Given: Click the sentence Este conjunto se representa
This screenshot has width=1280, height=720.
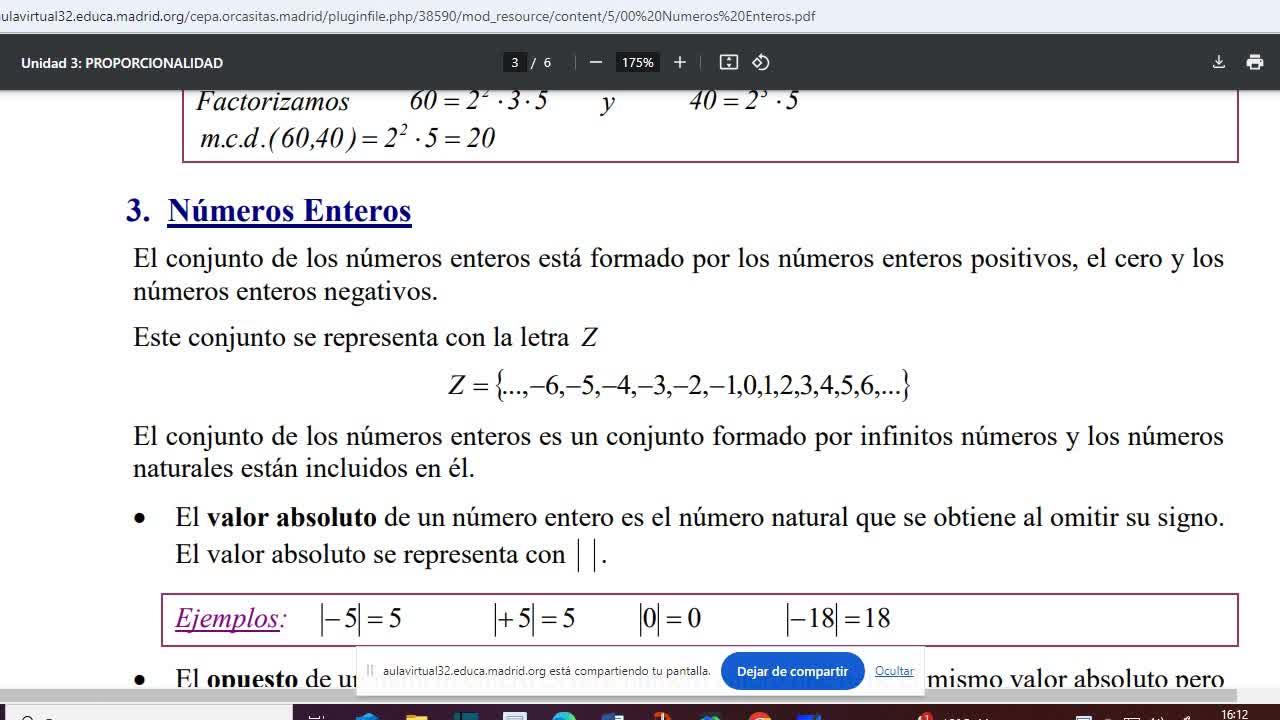Looking at the screenshot, I should pyautogui.click(x=366, y=337).
